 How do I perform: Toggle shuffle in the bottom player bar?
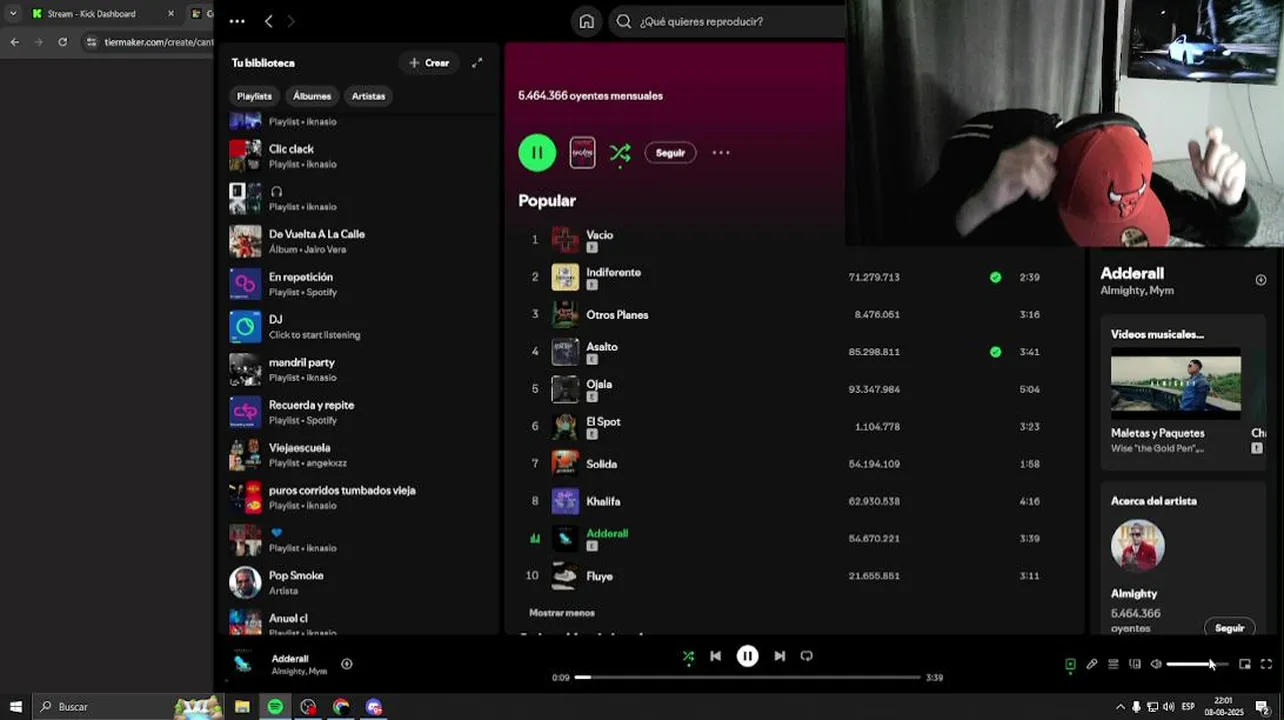(x=688, y=657)
